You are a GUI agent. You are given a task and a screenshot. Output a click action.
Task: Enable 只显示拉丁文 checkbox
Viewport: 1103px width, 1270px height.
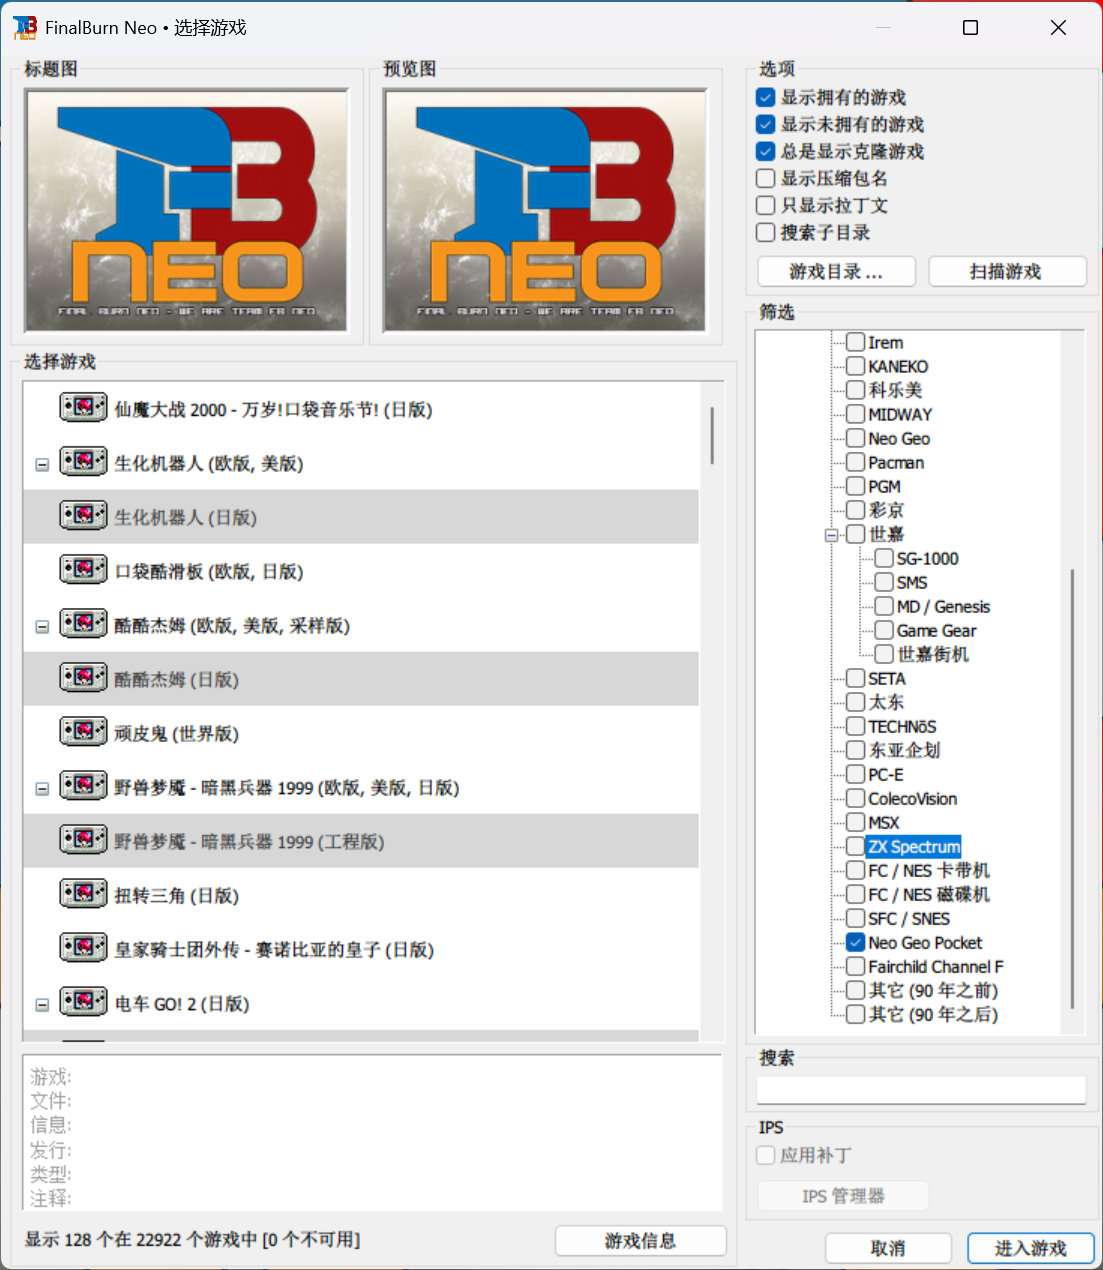click(766, 205)
